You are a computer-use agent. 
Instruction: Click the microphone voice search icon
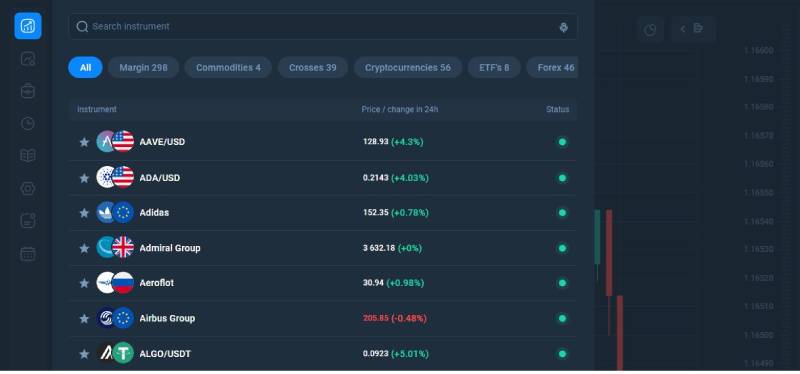(x=564, y=28)
